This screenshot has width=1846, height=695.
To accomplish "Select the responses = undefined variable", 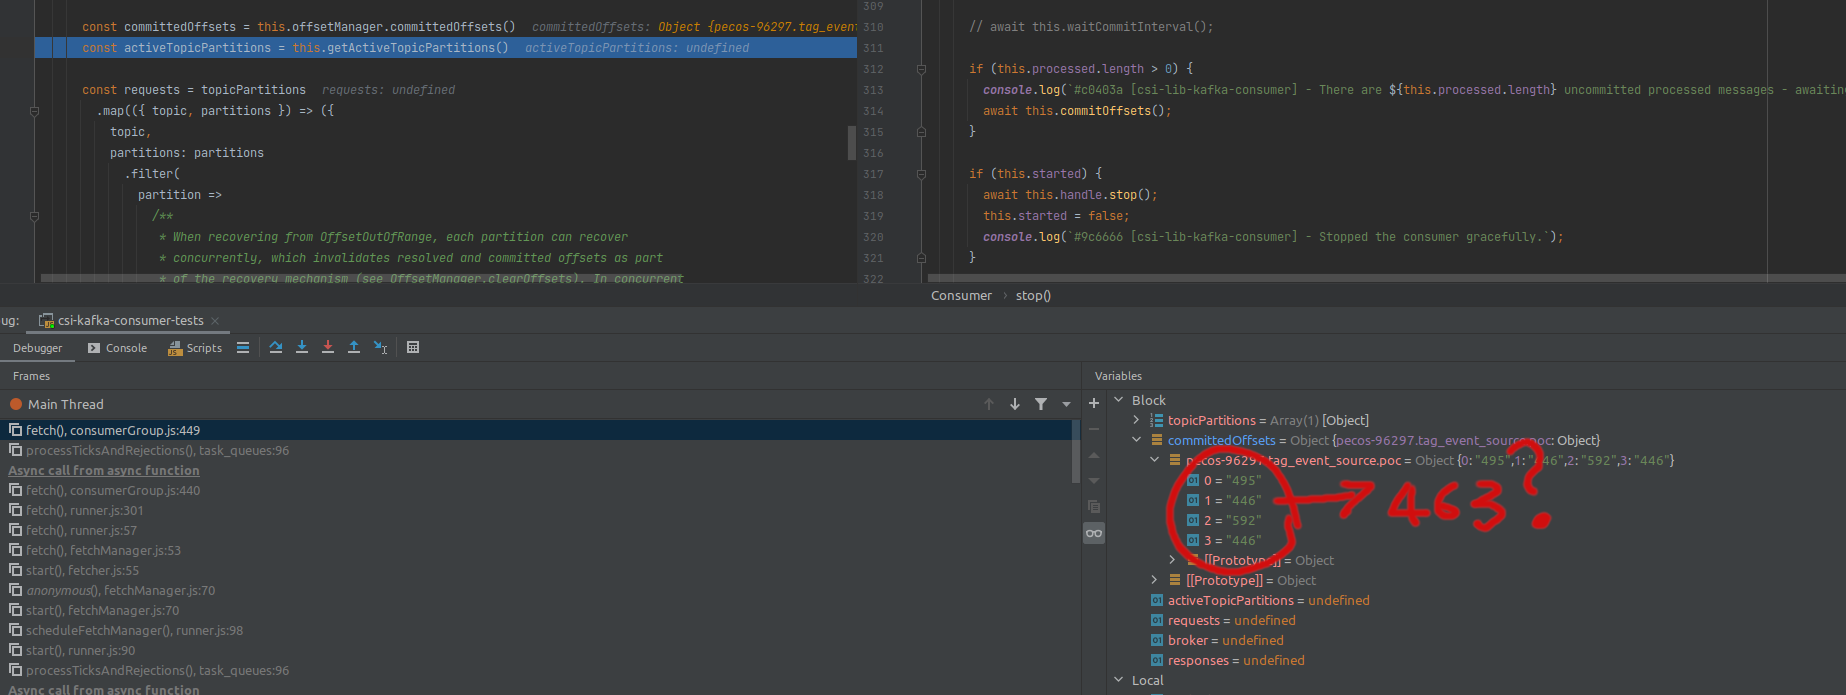I will coord(1228,660).
